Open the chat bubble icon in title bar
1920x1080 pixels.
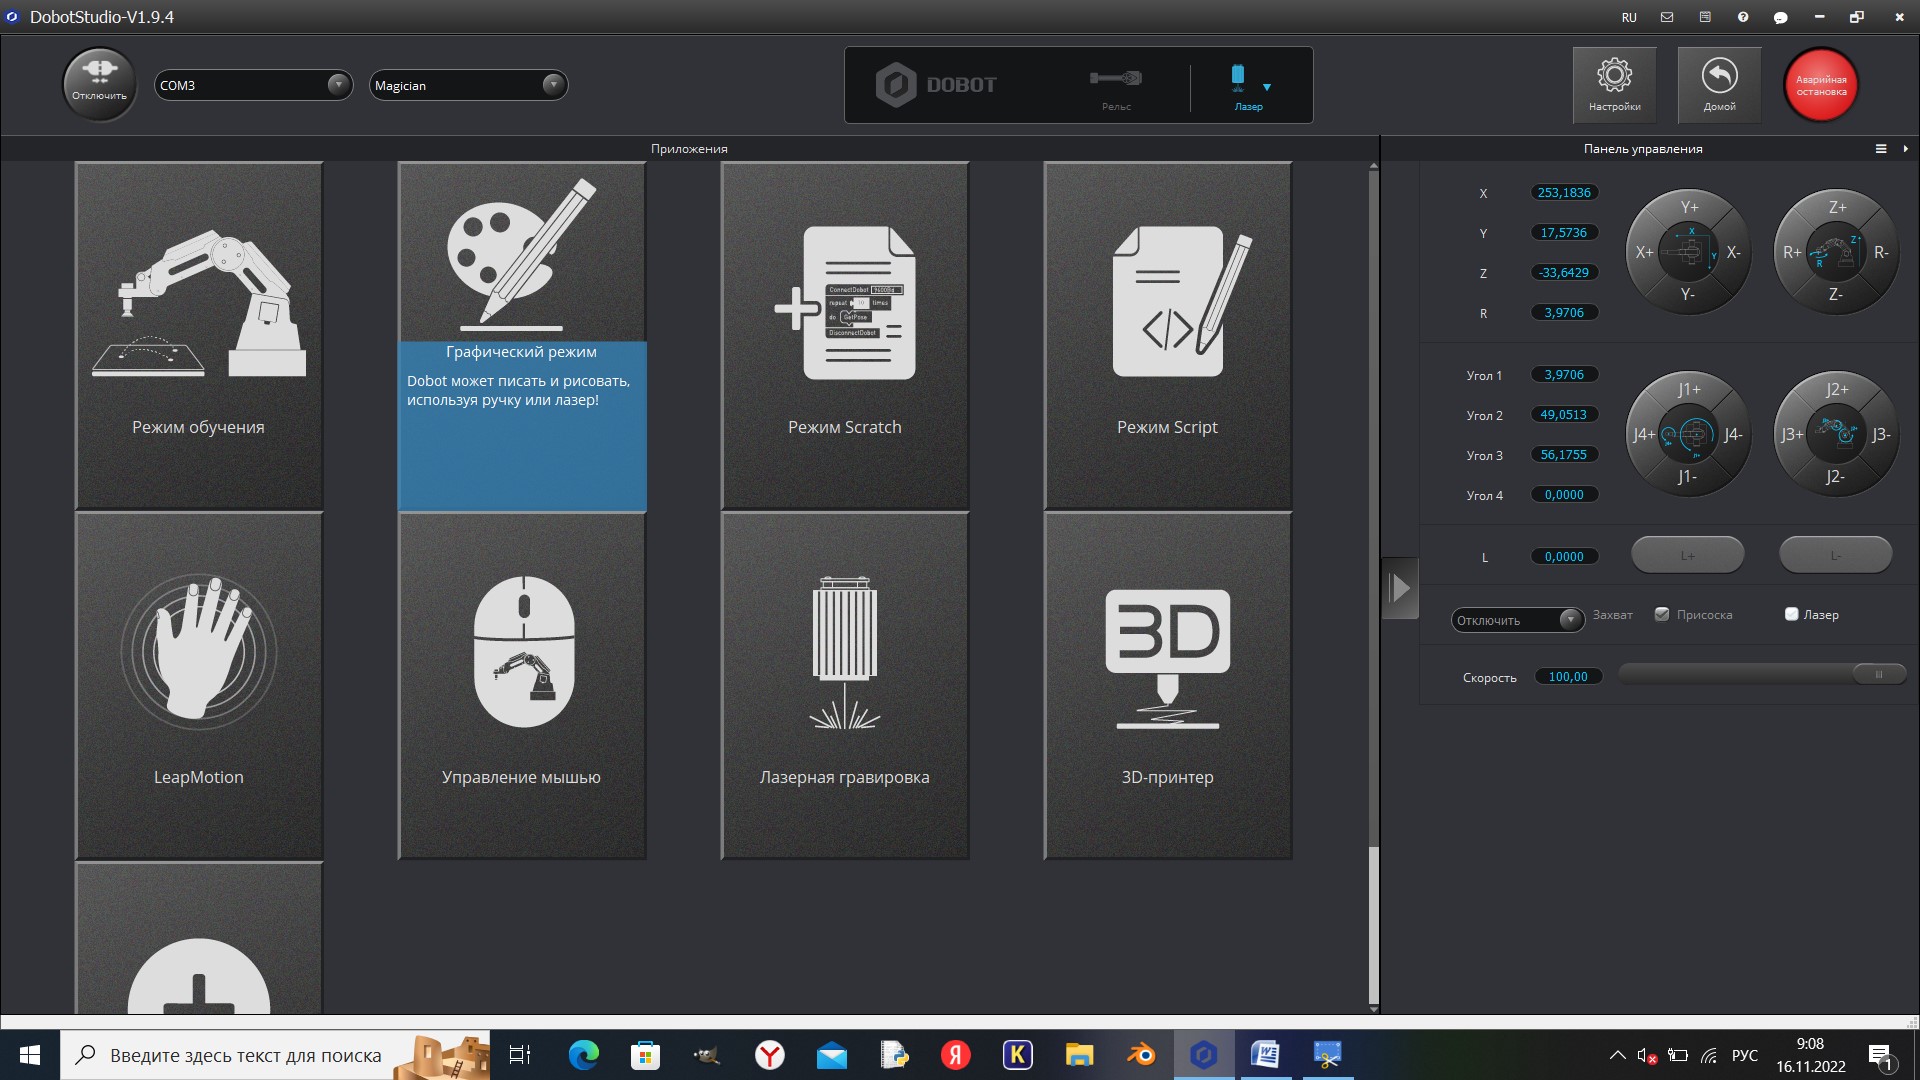[x=1781, y=17]
